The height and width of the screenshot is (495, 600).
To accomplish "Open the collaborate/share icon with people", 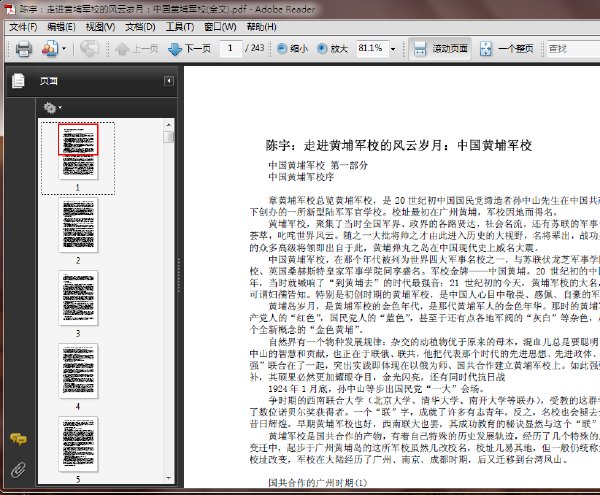I will click(x=50, y=49).
